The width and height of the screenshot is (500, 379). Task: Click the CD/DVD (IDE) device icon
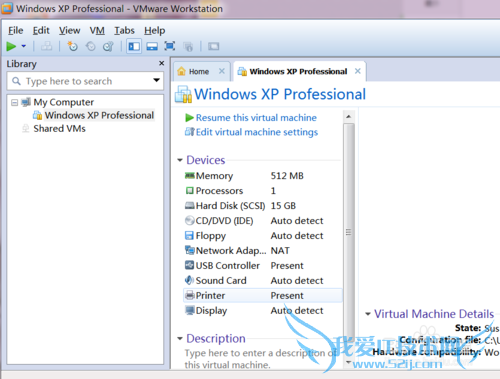[190, 220]
